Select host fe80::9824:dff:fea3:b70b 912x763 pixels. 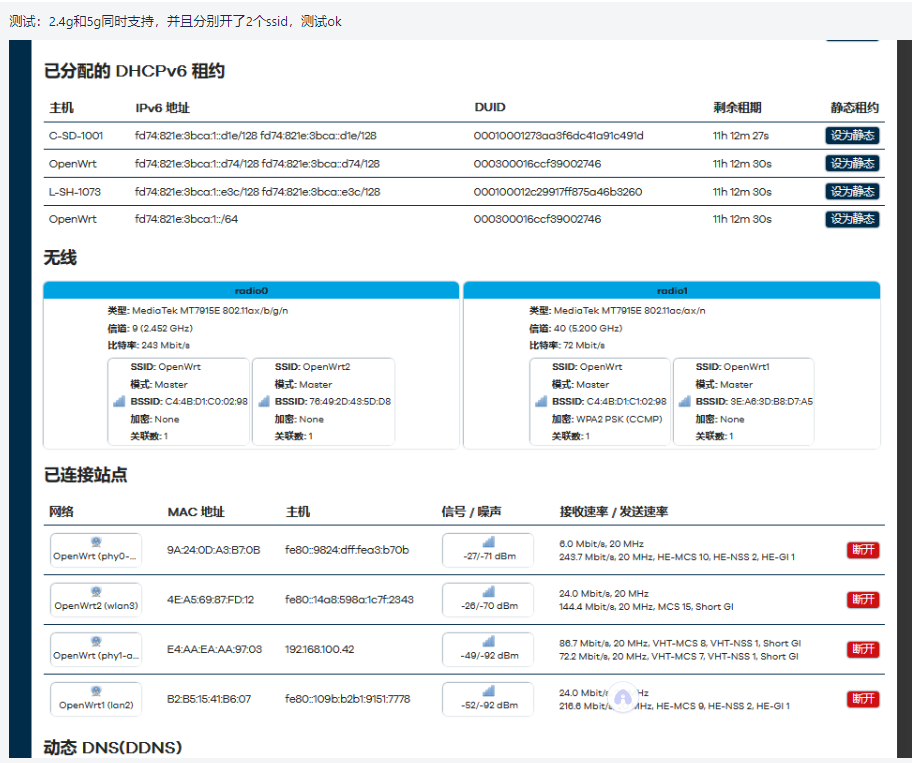347,550
